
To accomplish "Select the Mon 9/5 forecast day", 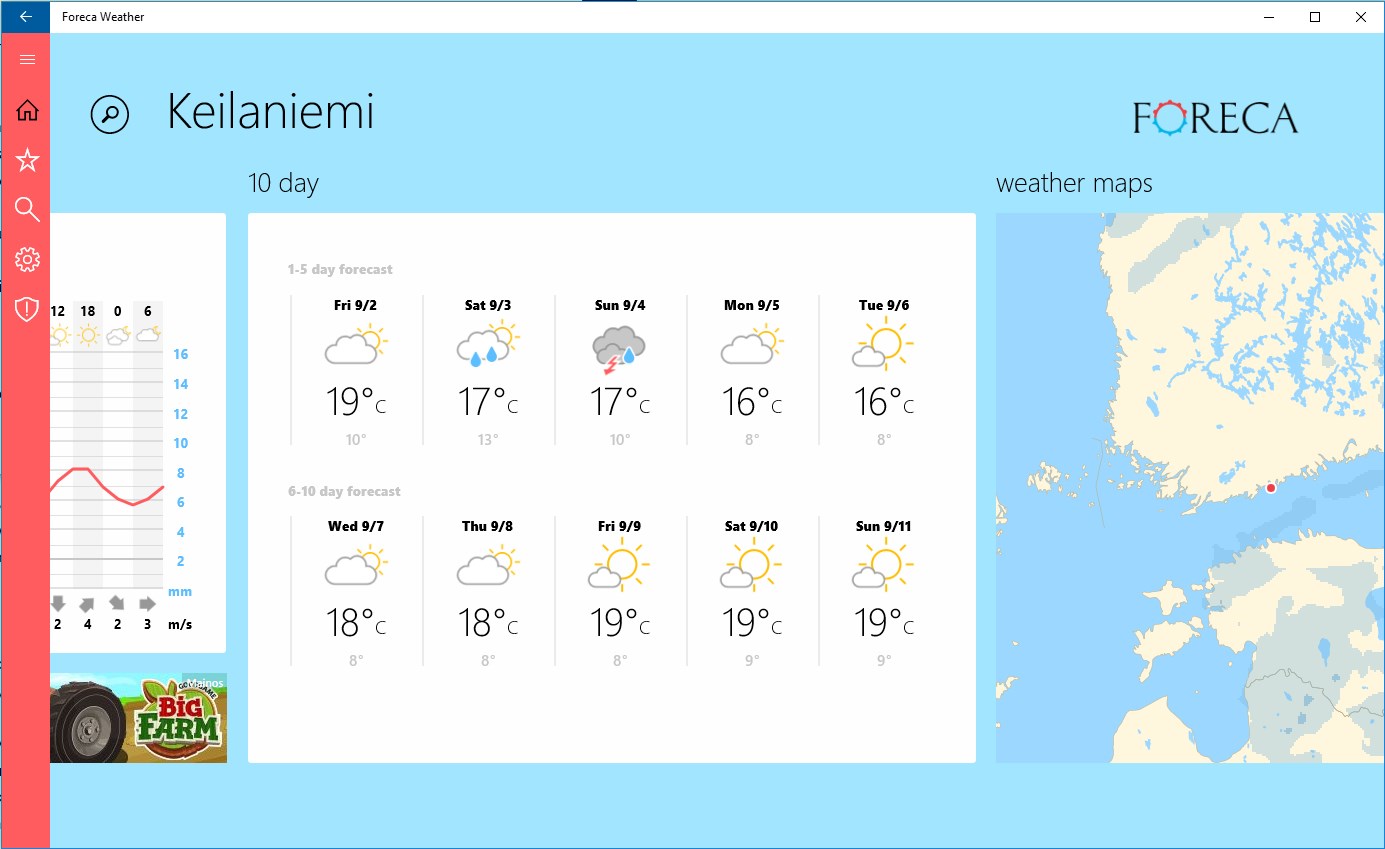I will point(752,370).
